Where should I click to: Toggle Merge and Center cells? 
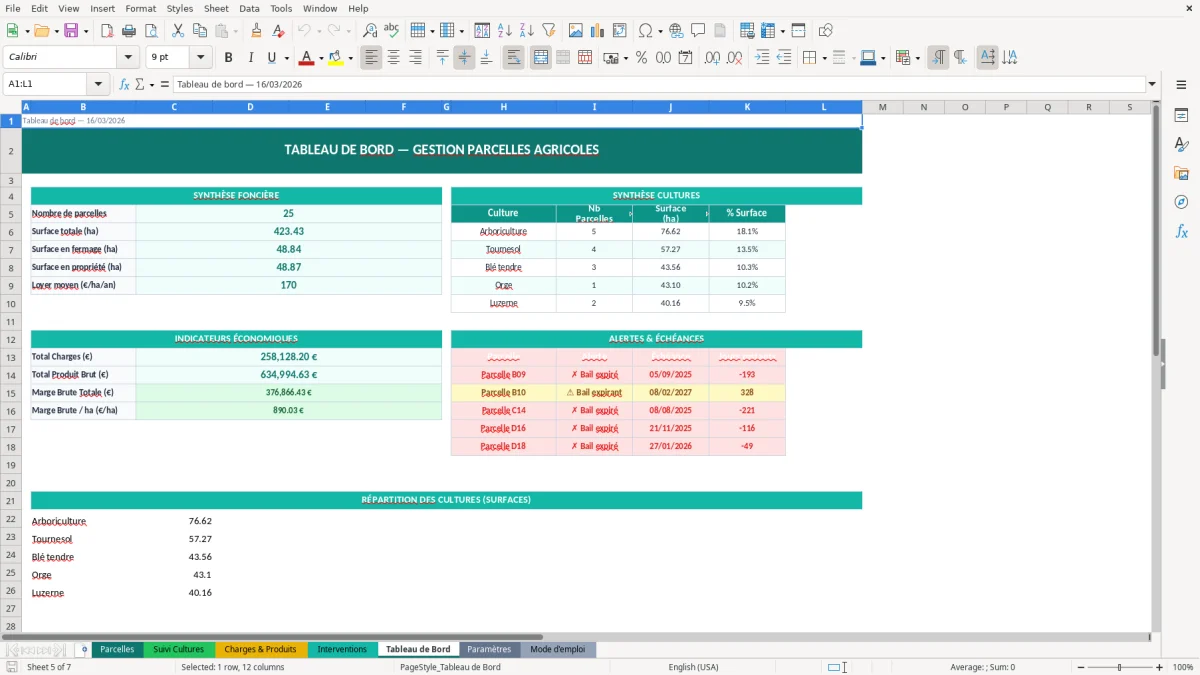[x=540, y=58]
